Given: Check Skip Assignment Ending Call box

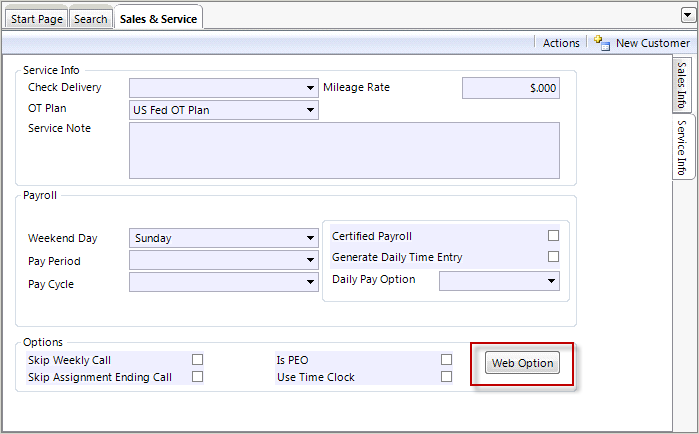Looking at the screenshot, I should pyautogui.click(x=197, y=377).
